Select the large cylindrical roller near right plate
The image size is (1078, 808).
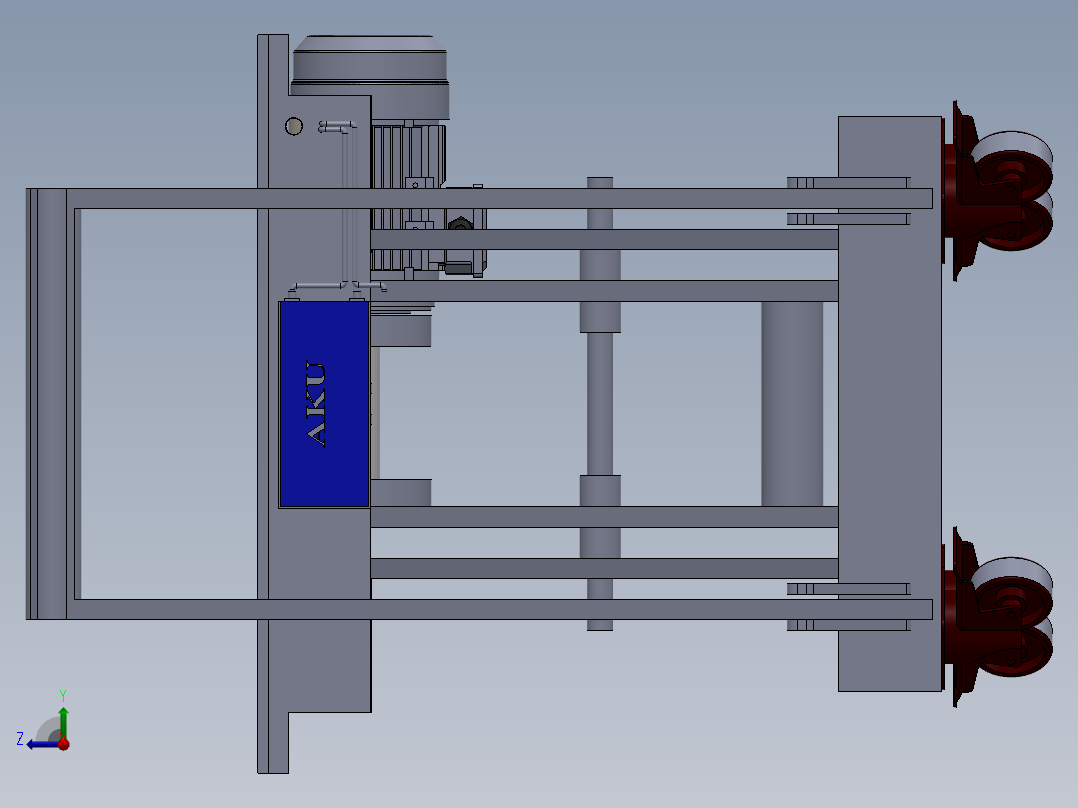[792, 403]
